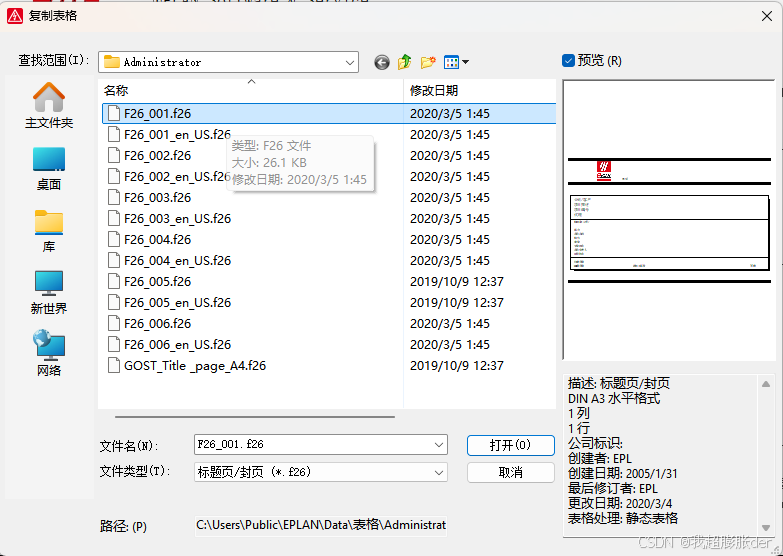
Task: Open the view menu dropdown arrow
Action: [x=465, y=62]
